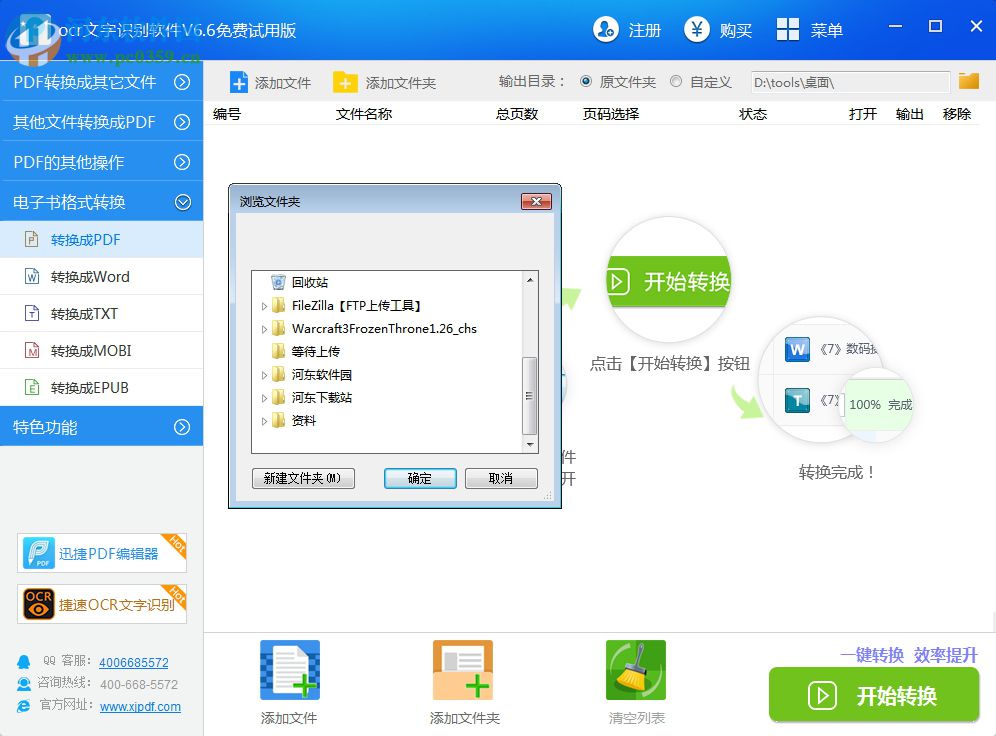The image size is (996, 736).
Task: Click 取消 in the browse folder dialog
Action: pyautogui.click(x=501, y=478)
